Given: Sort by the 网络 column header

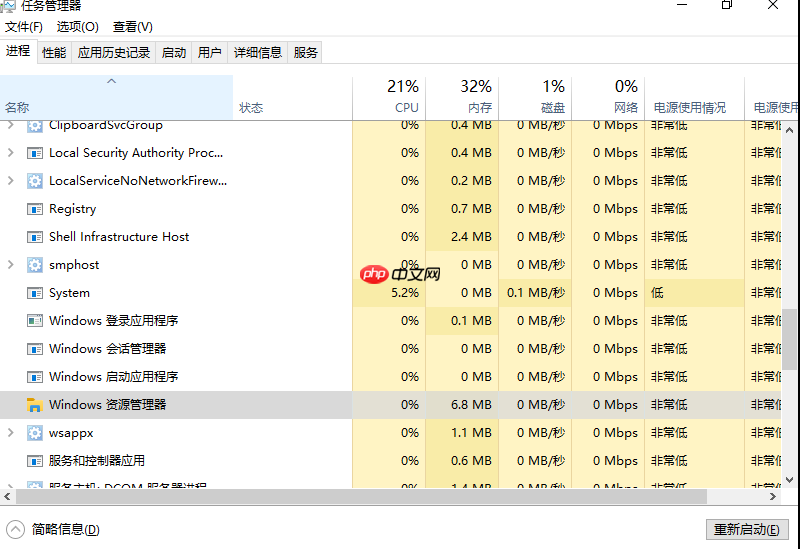Looking at the screenshot, I should (608, 98).
